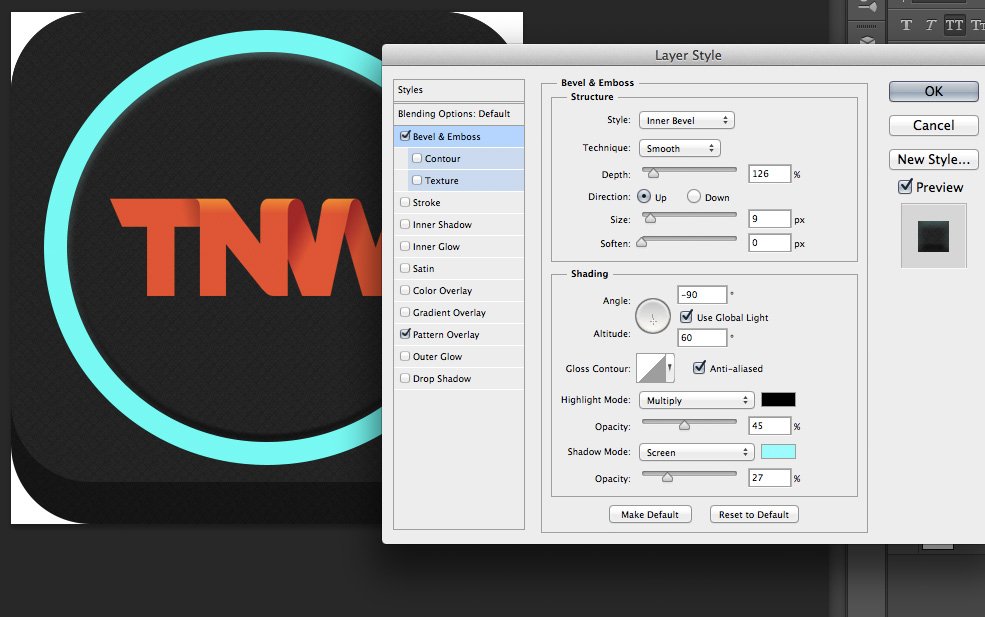Enable the Texture sub-option checkbox
The width and height of the screenshot is (985, 617).
416,180
